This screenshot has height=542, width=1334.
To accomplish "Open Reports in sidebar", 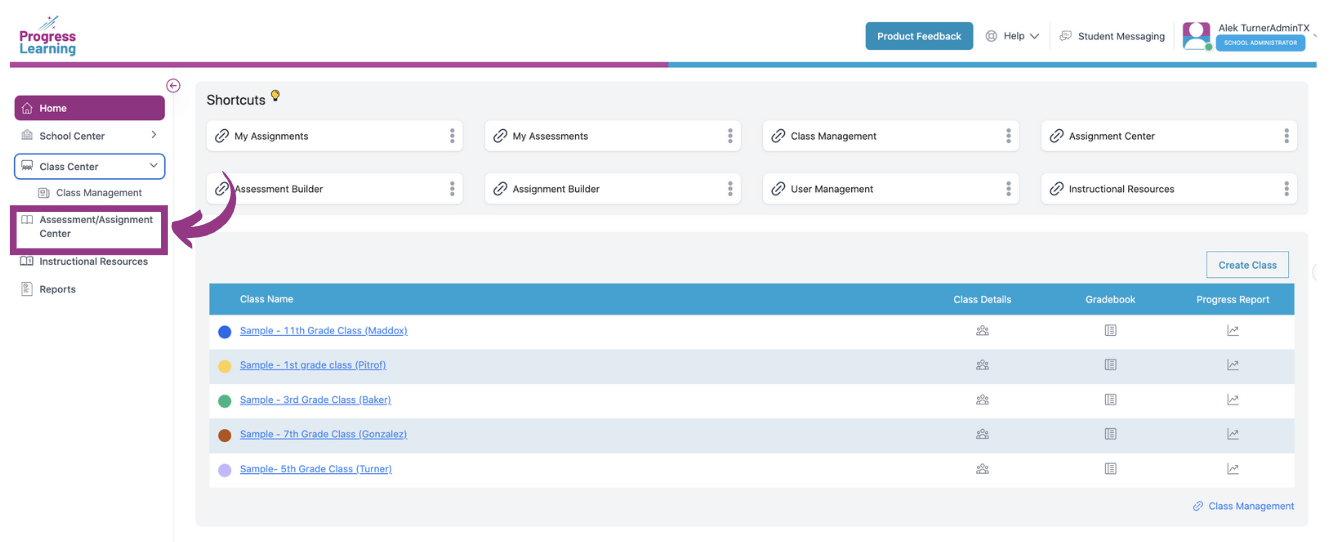I will pyautogui.click(x=48, y=289).
